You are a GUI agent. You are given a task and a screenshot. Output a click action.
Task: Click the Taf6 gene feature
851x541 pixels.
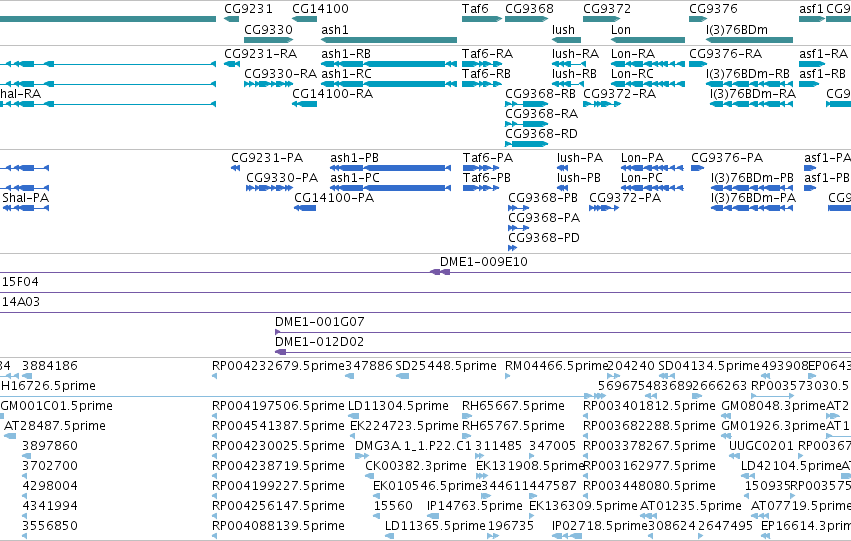[x=482, y=19]
